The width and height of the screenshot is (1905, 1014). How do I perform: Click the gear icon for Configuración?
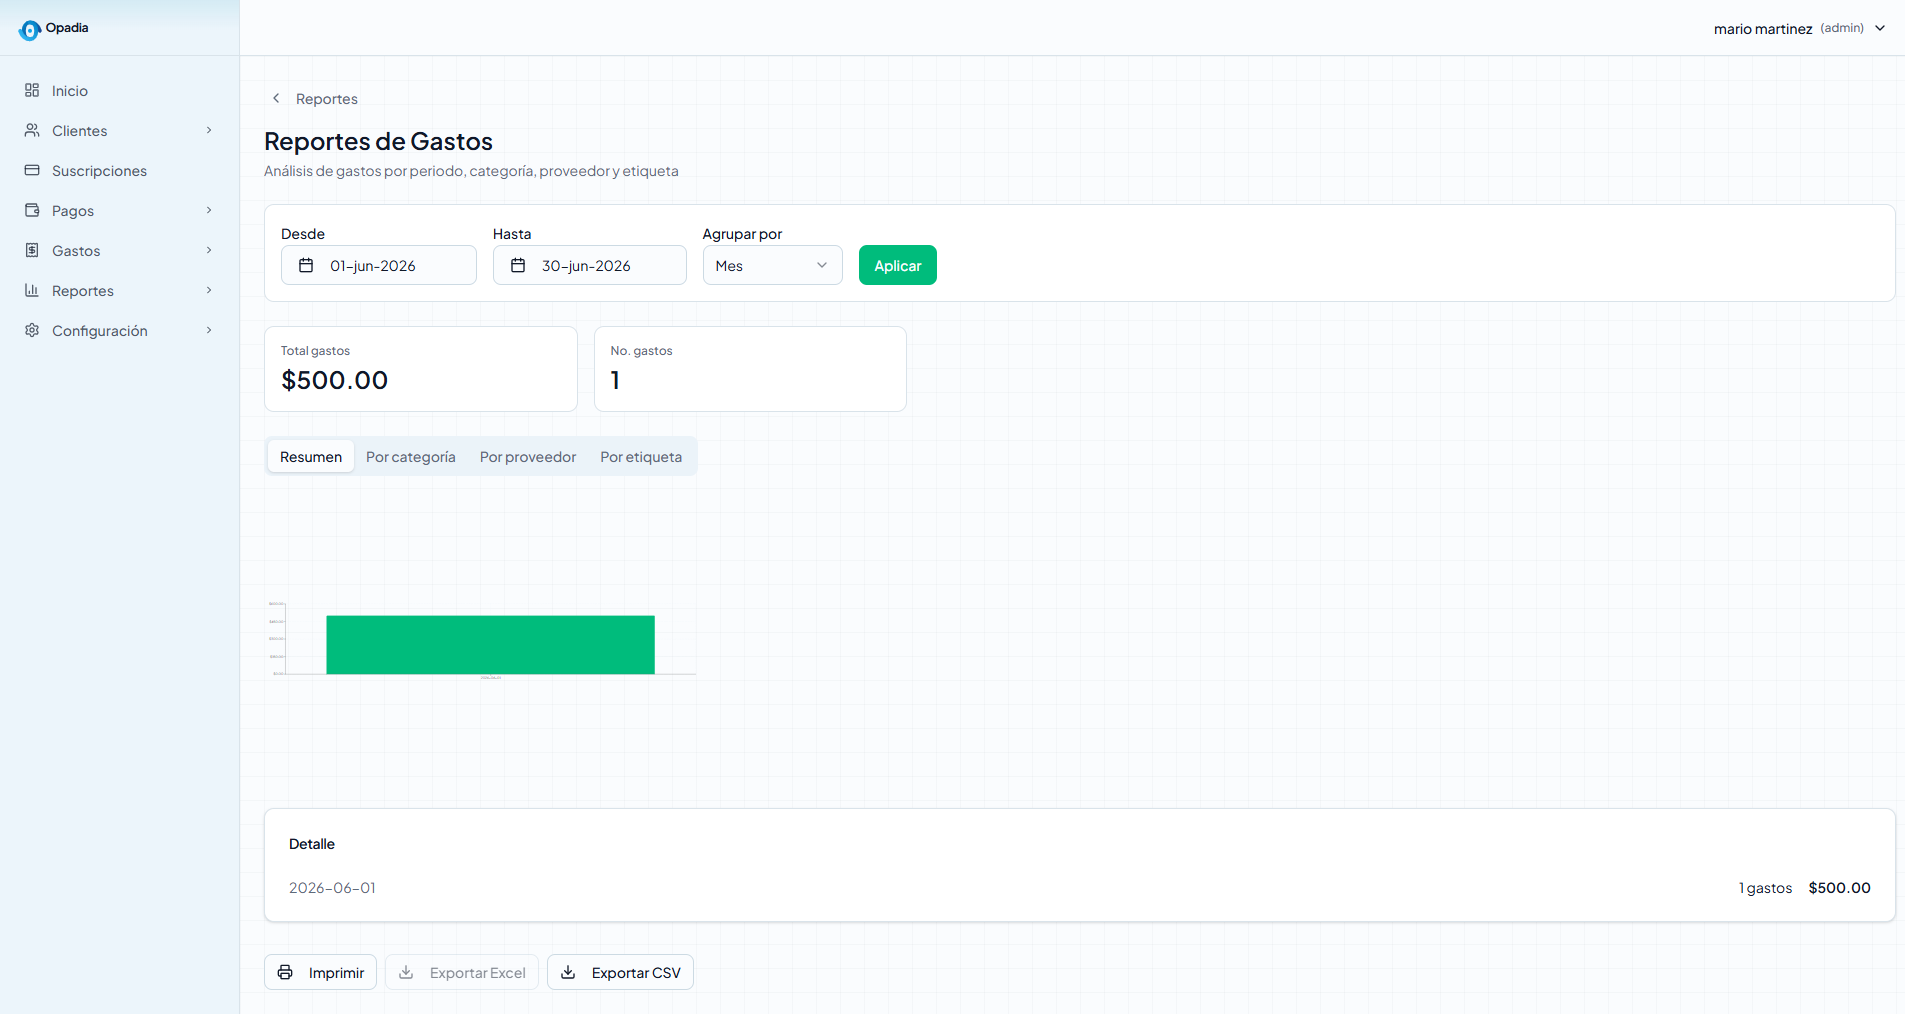pos(32,330)
